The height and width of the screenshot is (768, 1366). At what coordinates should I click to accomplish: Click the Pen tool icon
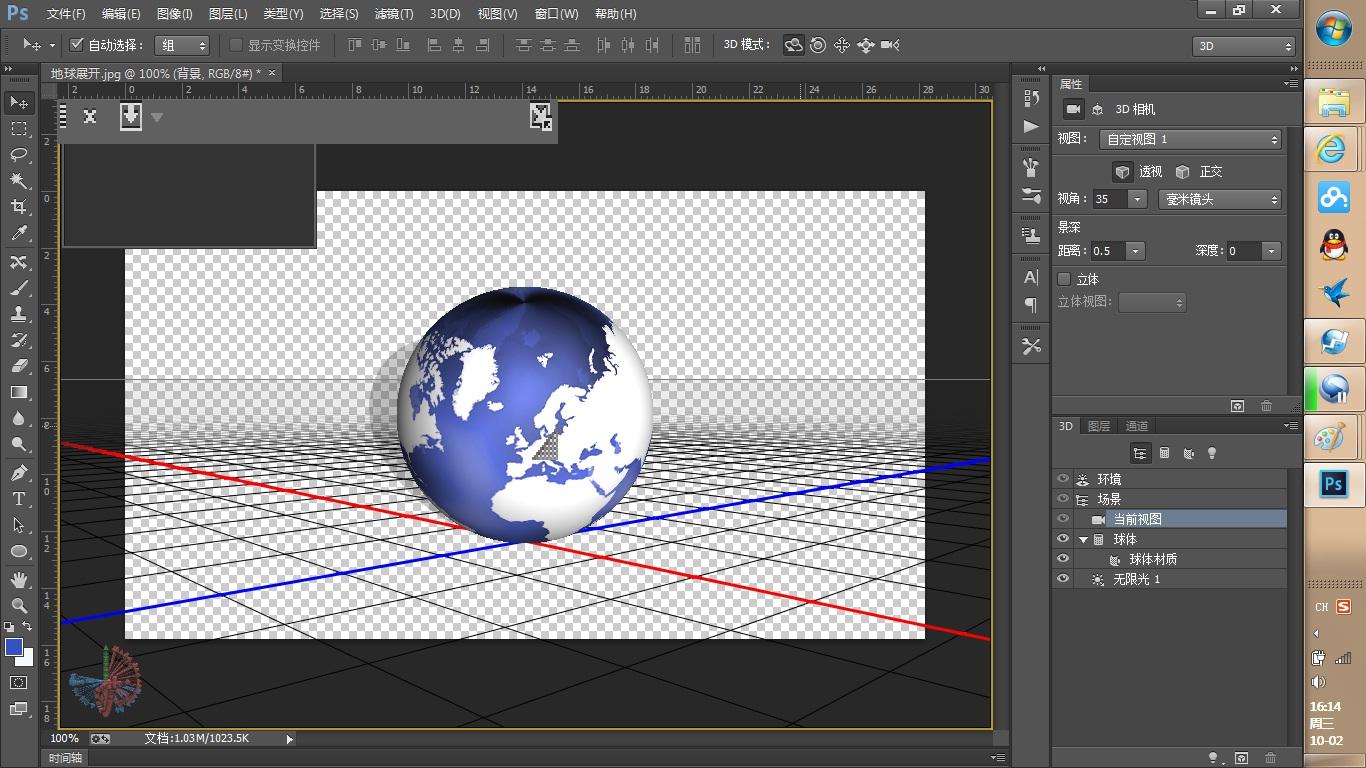point(19,472)
